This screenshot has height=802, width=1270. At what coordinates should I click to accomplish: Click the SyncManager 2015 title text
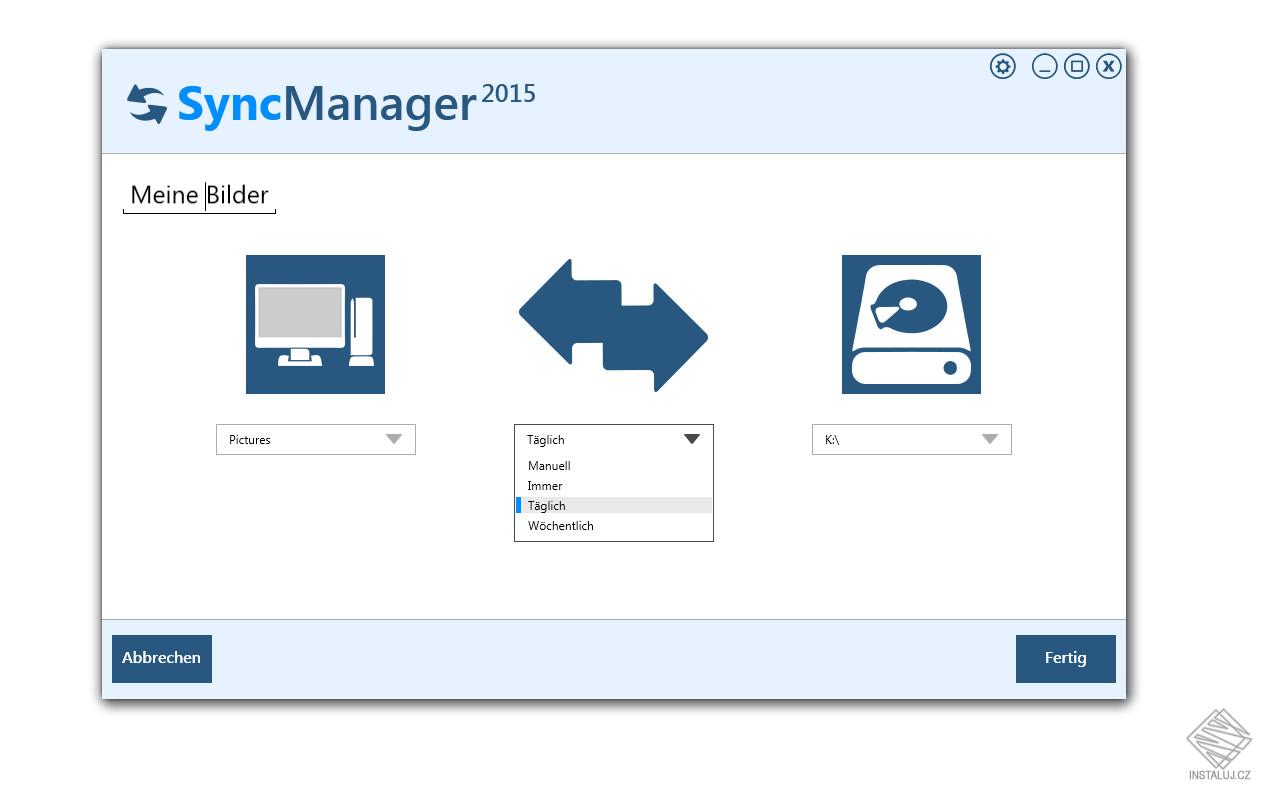[356, 104]
